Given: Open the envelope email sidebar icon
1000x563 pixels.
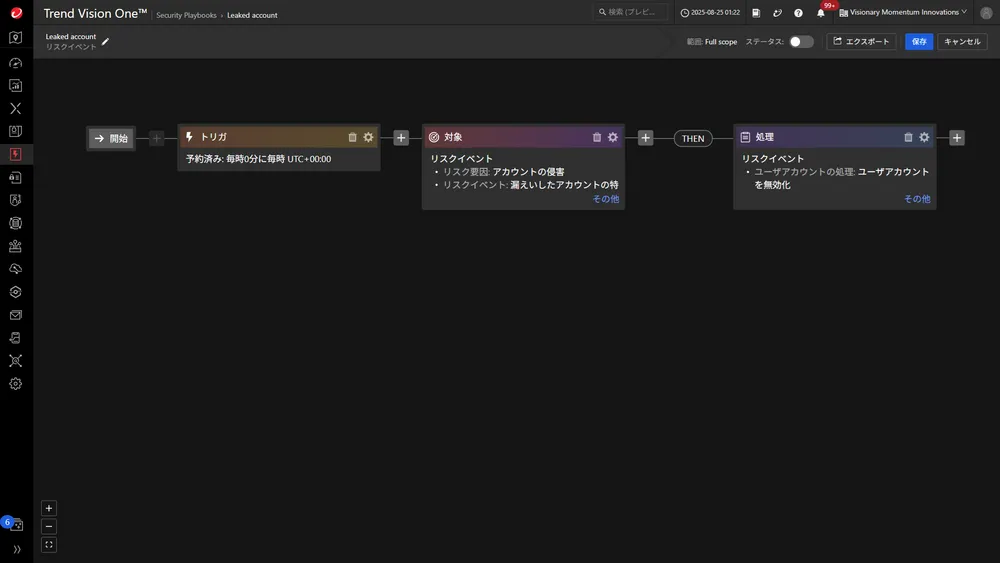Looking at the screenshot, I should click(15, 315).
